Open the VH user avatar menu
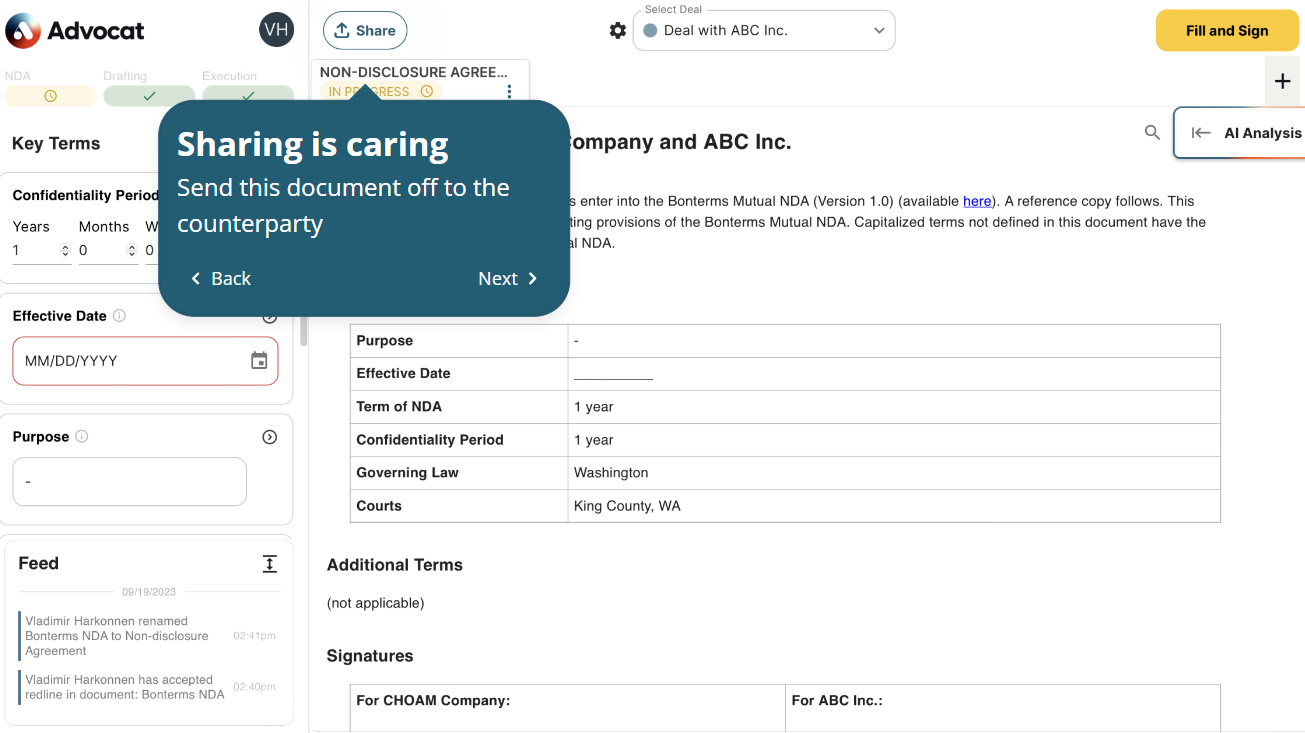This screenshot has height=733, width=1305. (x=277, y=29)
